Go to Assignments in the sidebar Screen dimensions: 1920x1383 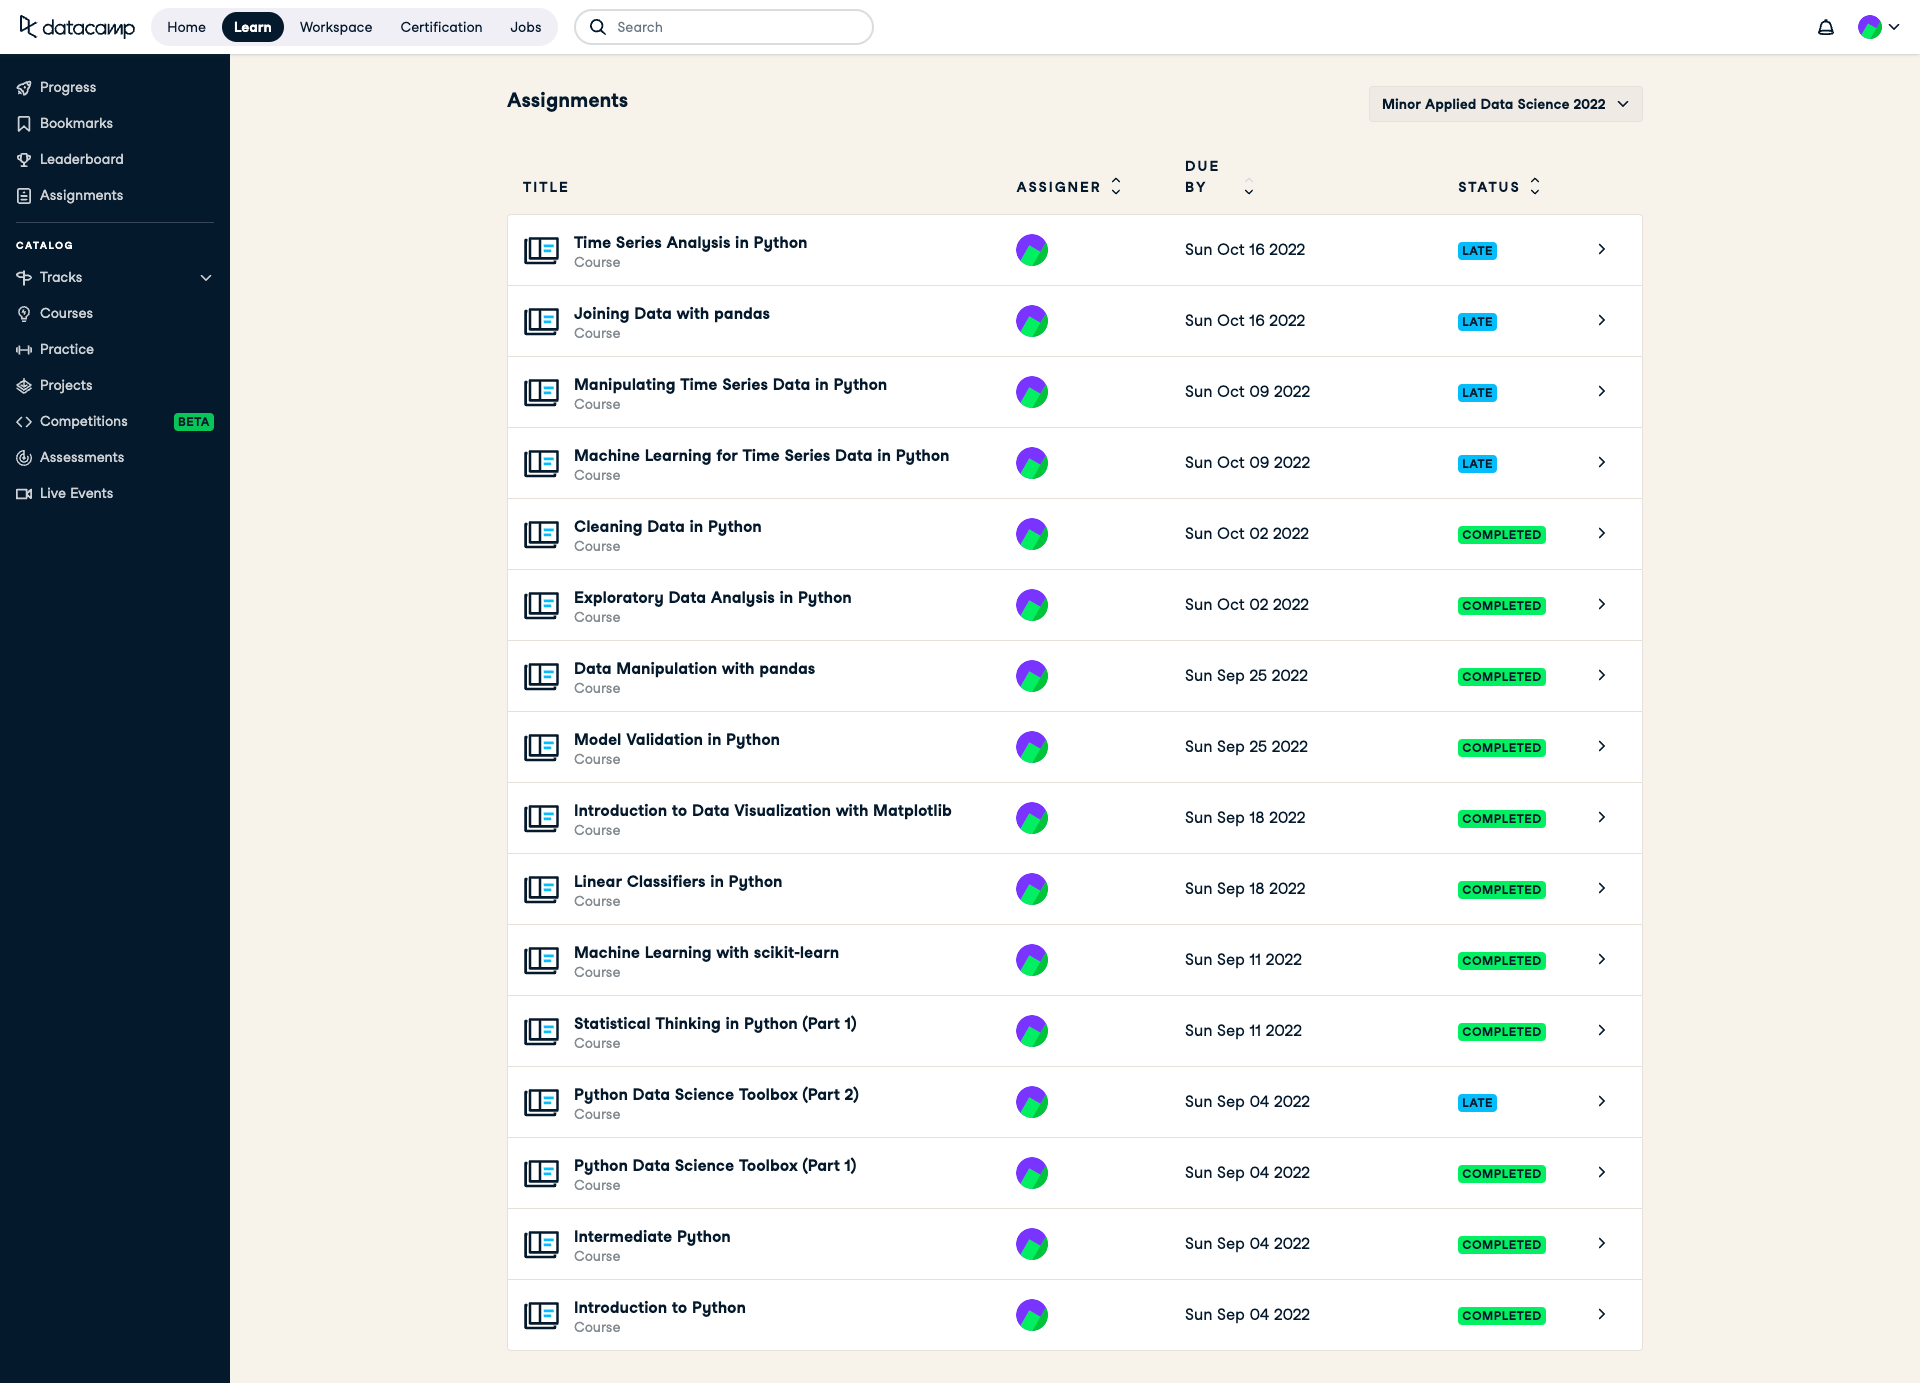[x=81, y=195]
